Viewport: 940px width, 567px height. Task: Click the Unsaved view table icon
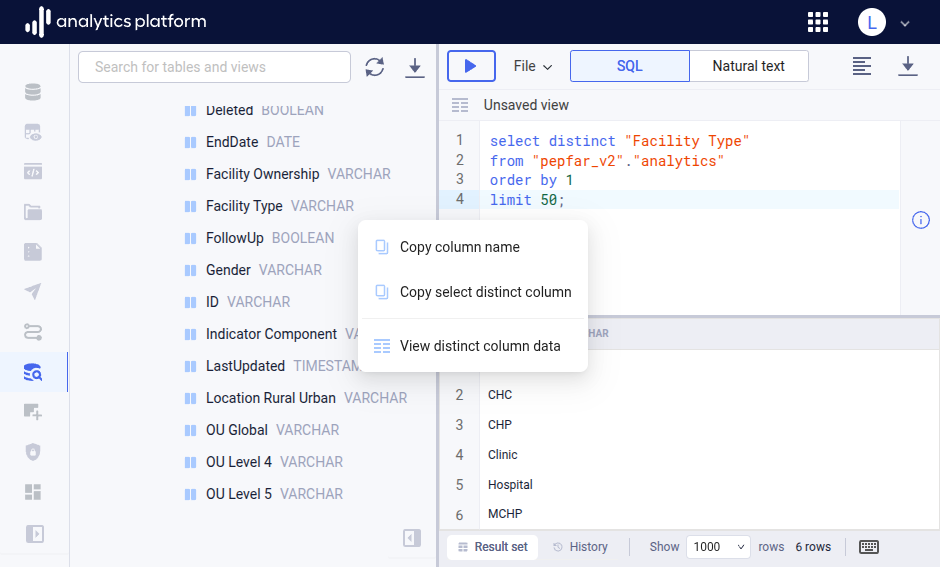pos(460,105)
